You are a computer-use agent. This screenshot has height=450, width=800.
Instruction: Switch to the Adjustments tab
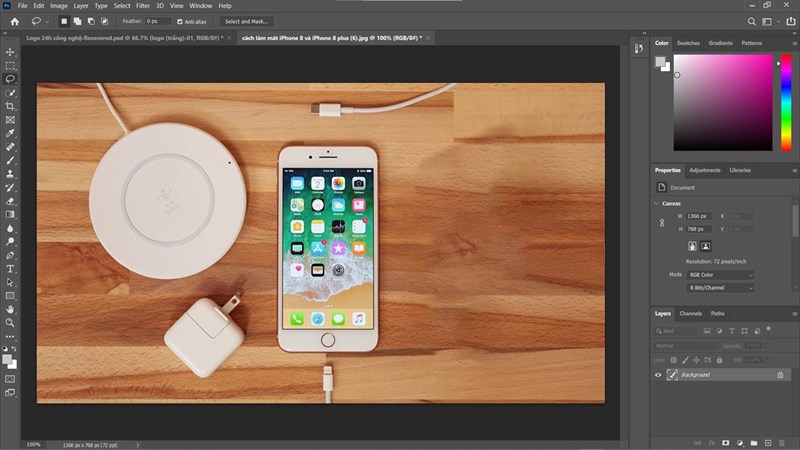705,170
